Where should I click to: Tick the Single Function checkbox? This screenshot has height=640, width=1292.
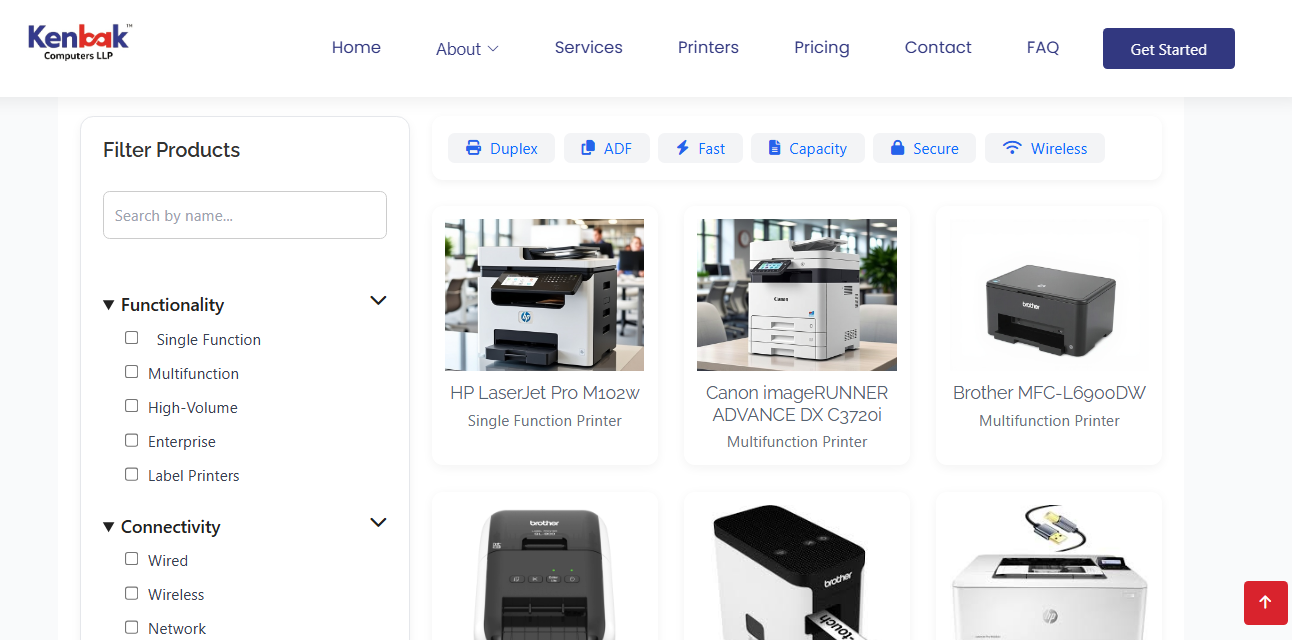(x=131, y=338)
